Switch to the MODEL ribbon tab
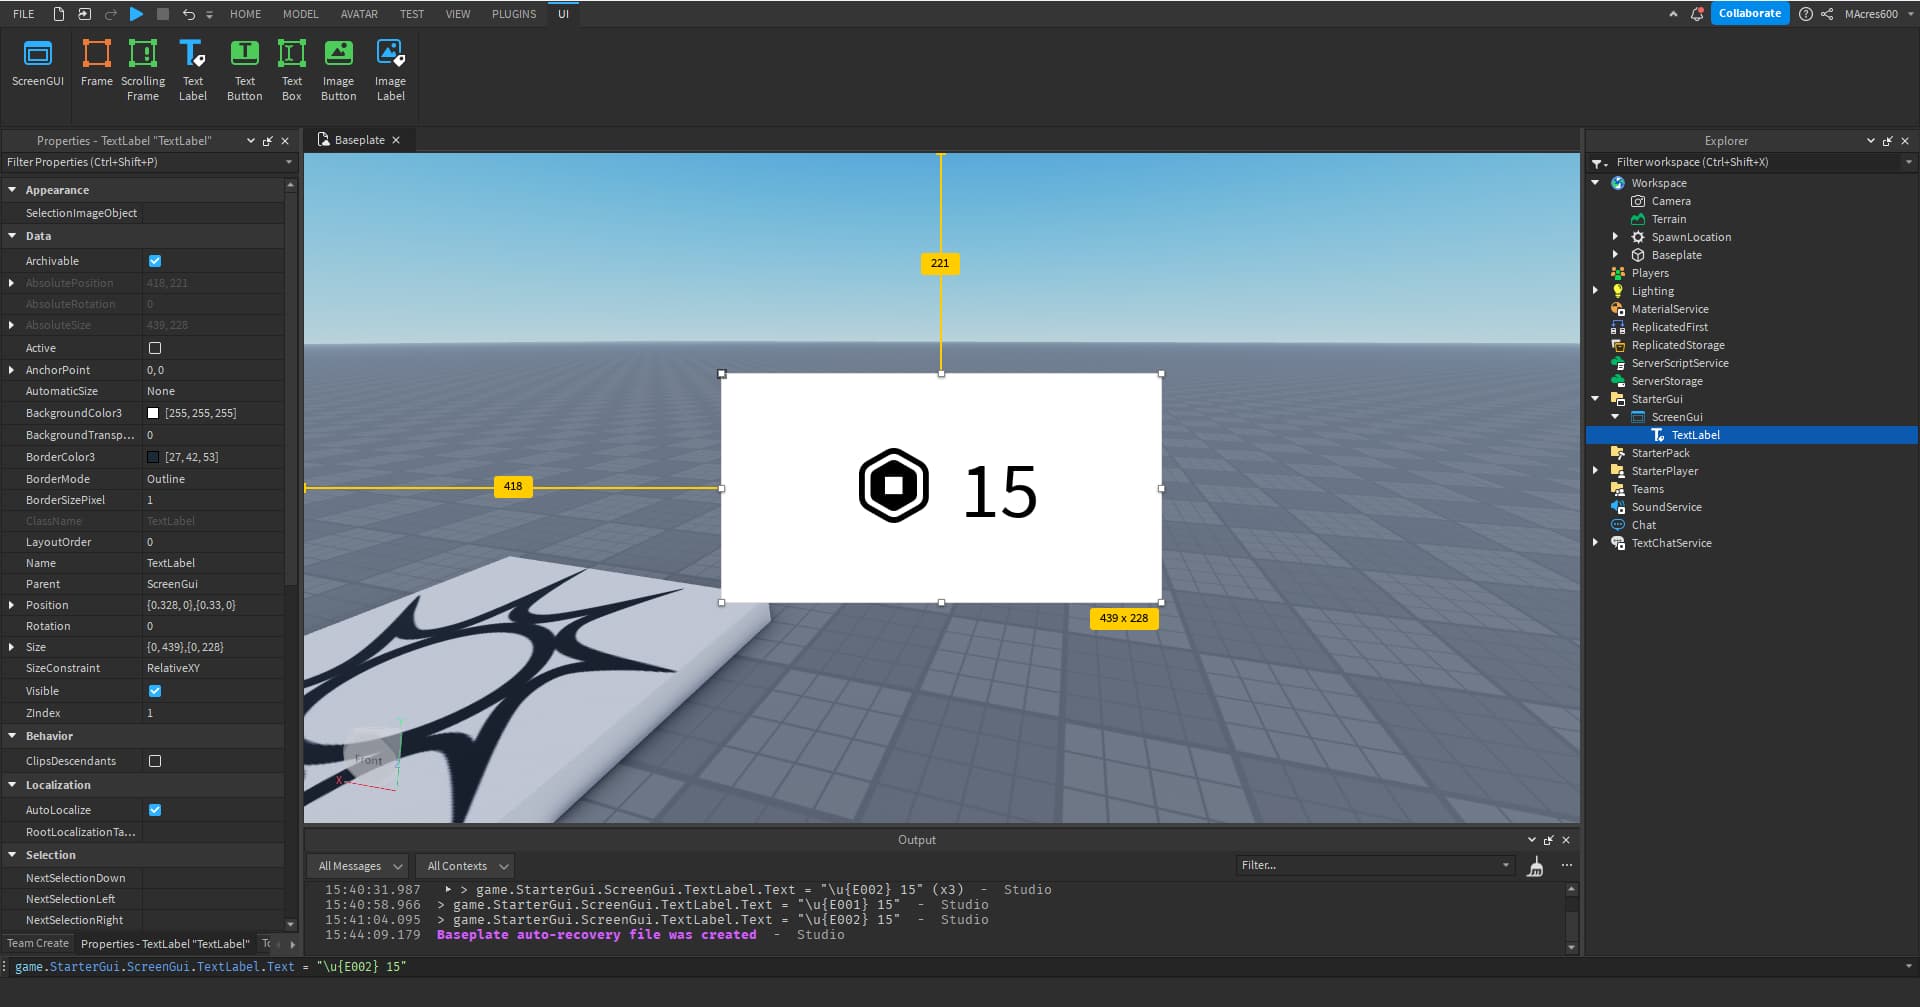Screen dimensions: 1920x1007 point(300,14)
